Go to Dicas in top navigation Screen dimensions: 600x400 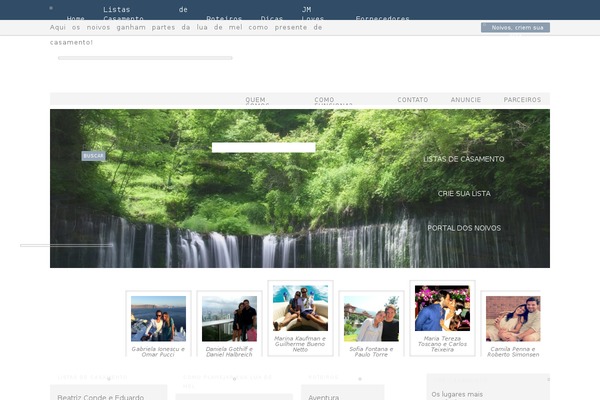pyautogui.click(x=271, y=19)
